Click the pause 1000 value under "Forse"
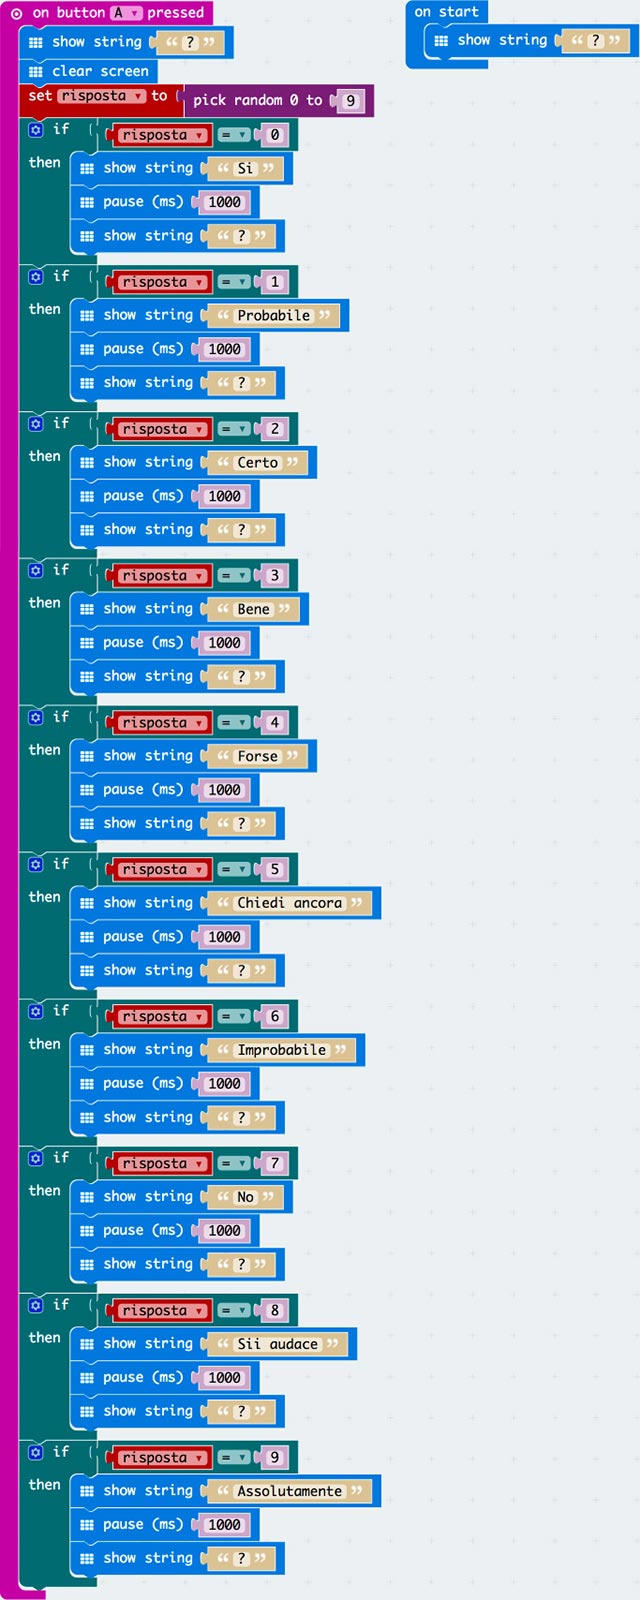The width and height of the screenshot is (640, 1600). [x=224, y=790]
